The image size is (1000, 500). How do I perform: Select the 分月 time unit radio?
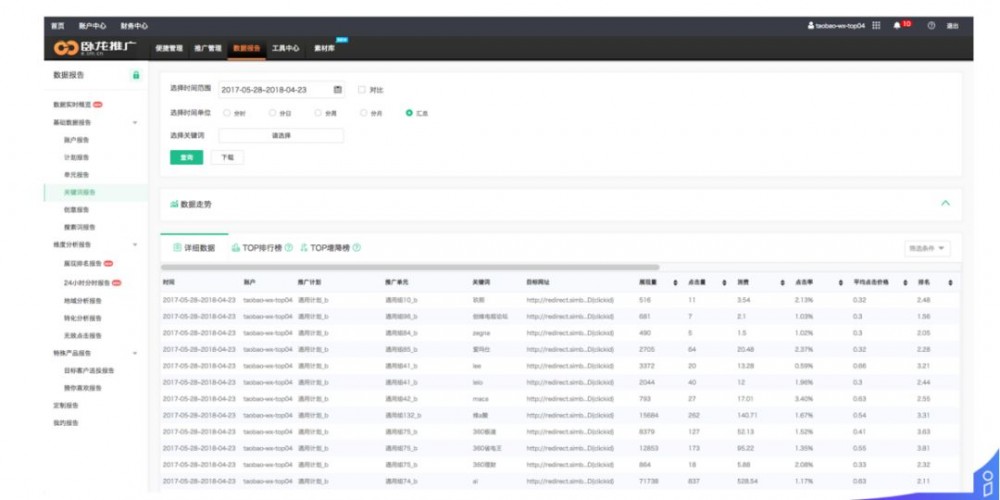(364, 113)
